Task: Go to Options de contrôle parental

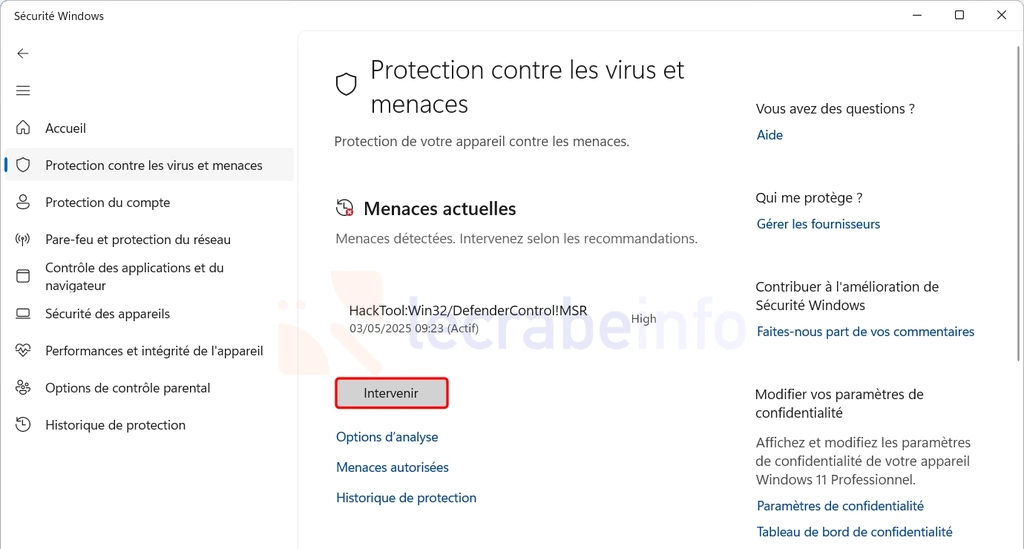Action: pos(128,388)
